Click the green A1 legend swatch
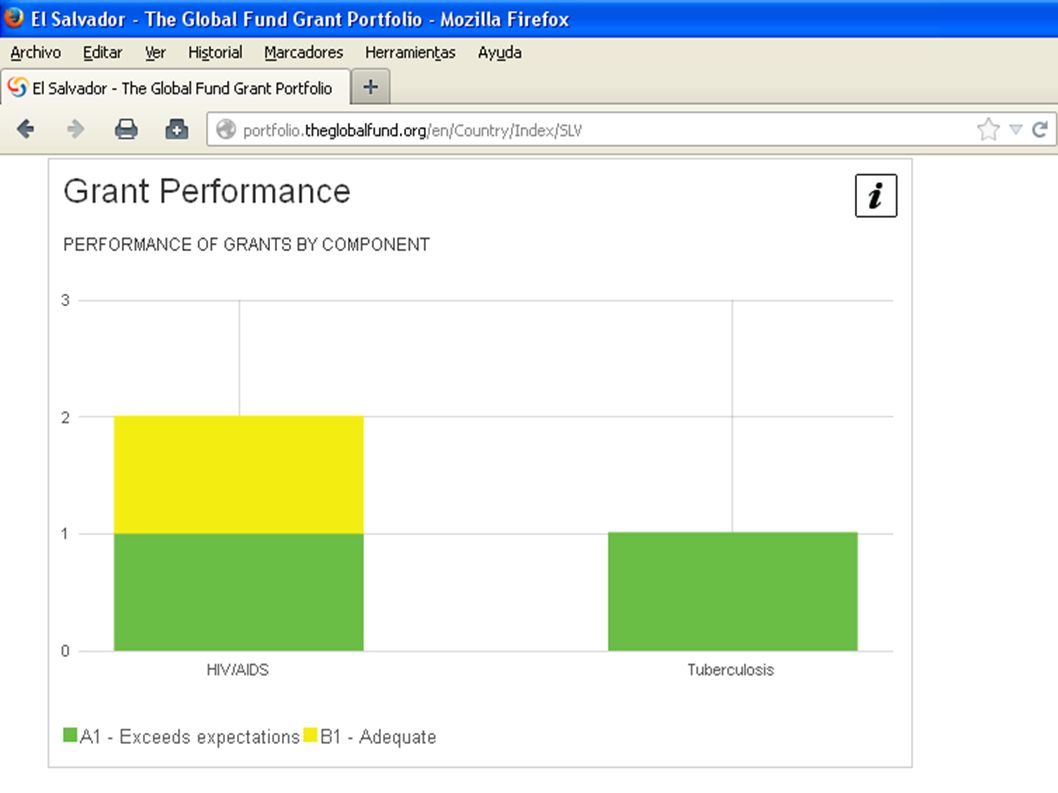The width and height of the screenshot is (1058, 793). pos(70,735)
